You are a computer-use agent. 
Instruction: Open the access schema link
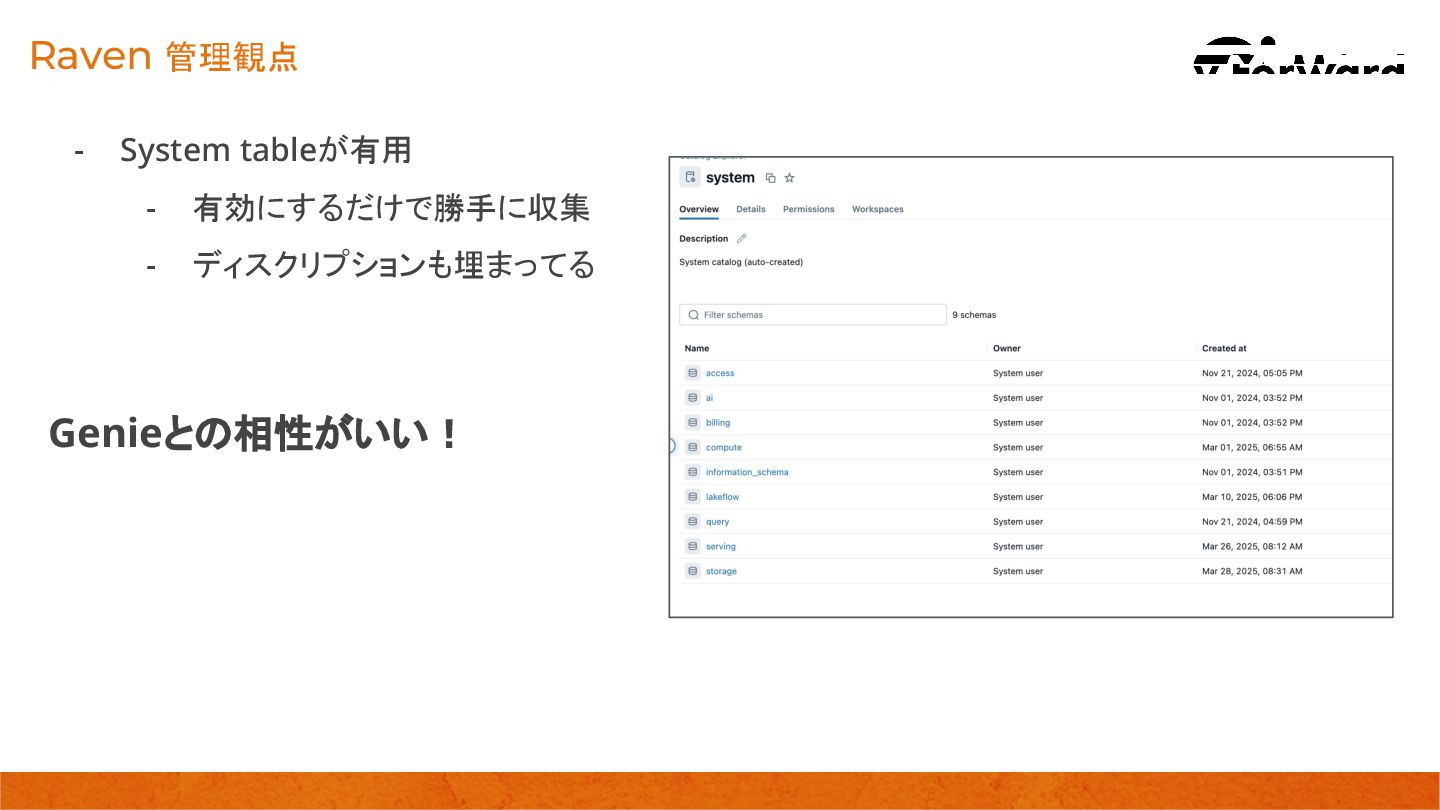720,373
